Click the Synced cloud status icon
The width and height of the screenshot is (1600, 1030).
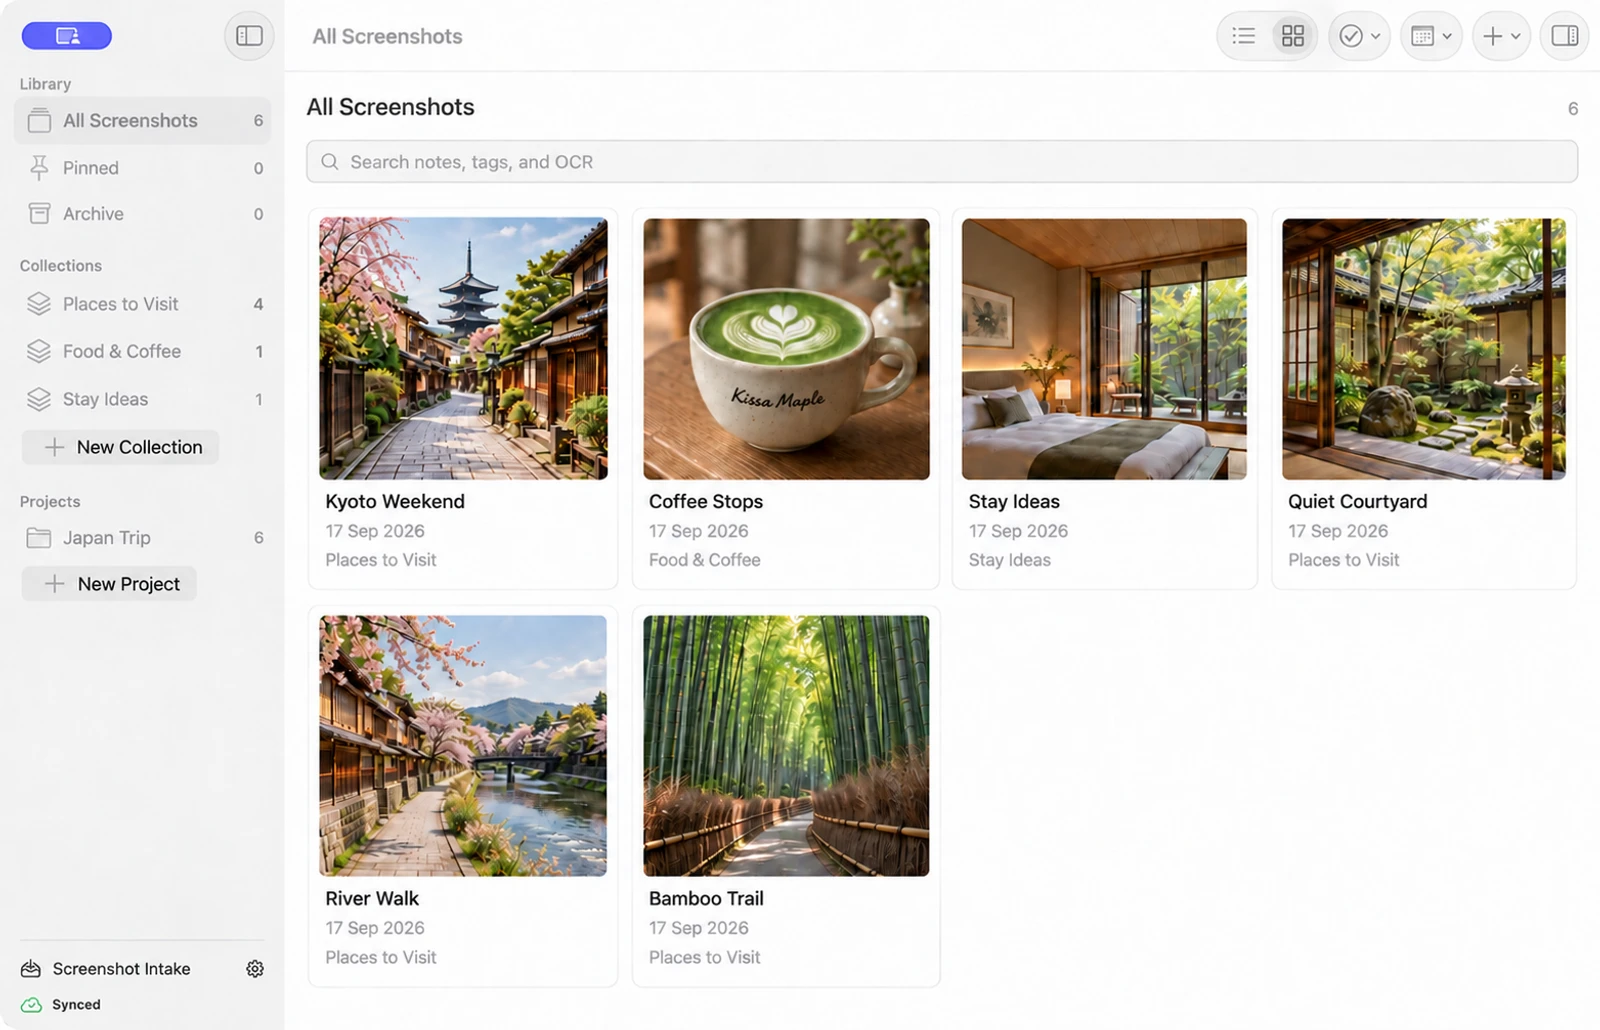click(31, 1005)
